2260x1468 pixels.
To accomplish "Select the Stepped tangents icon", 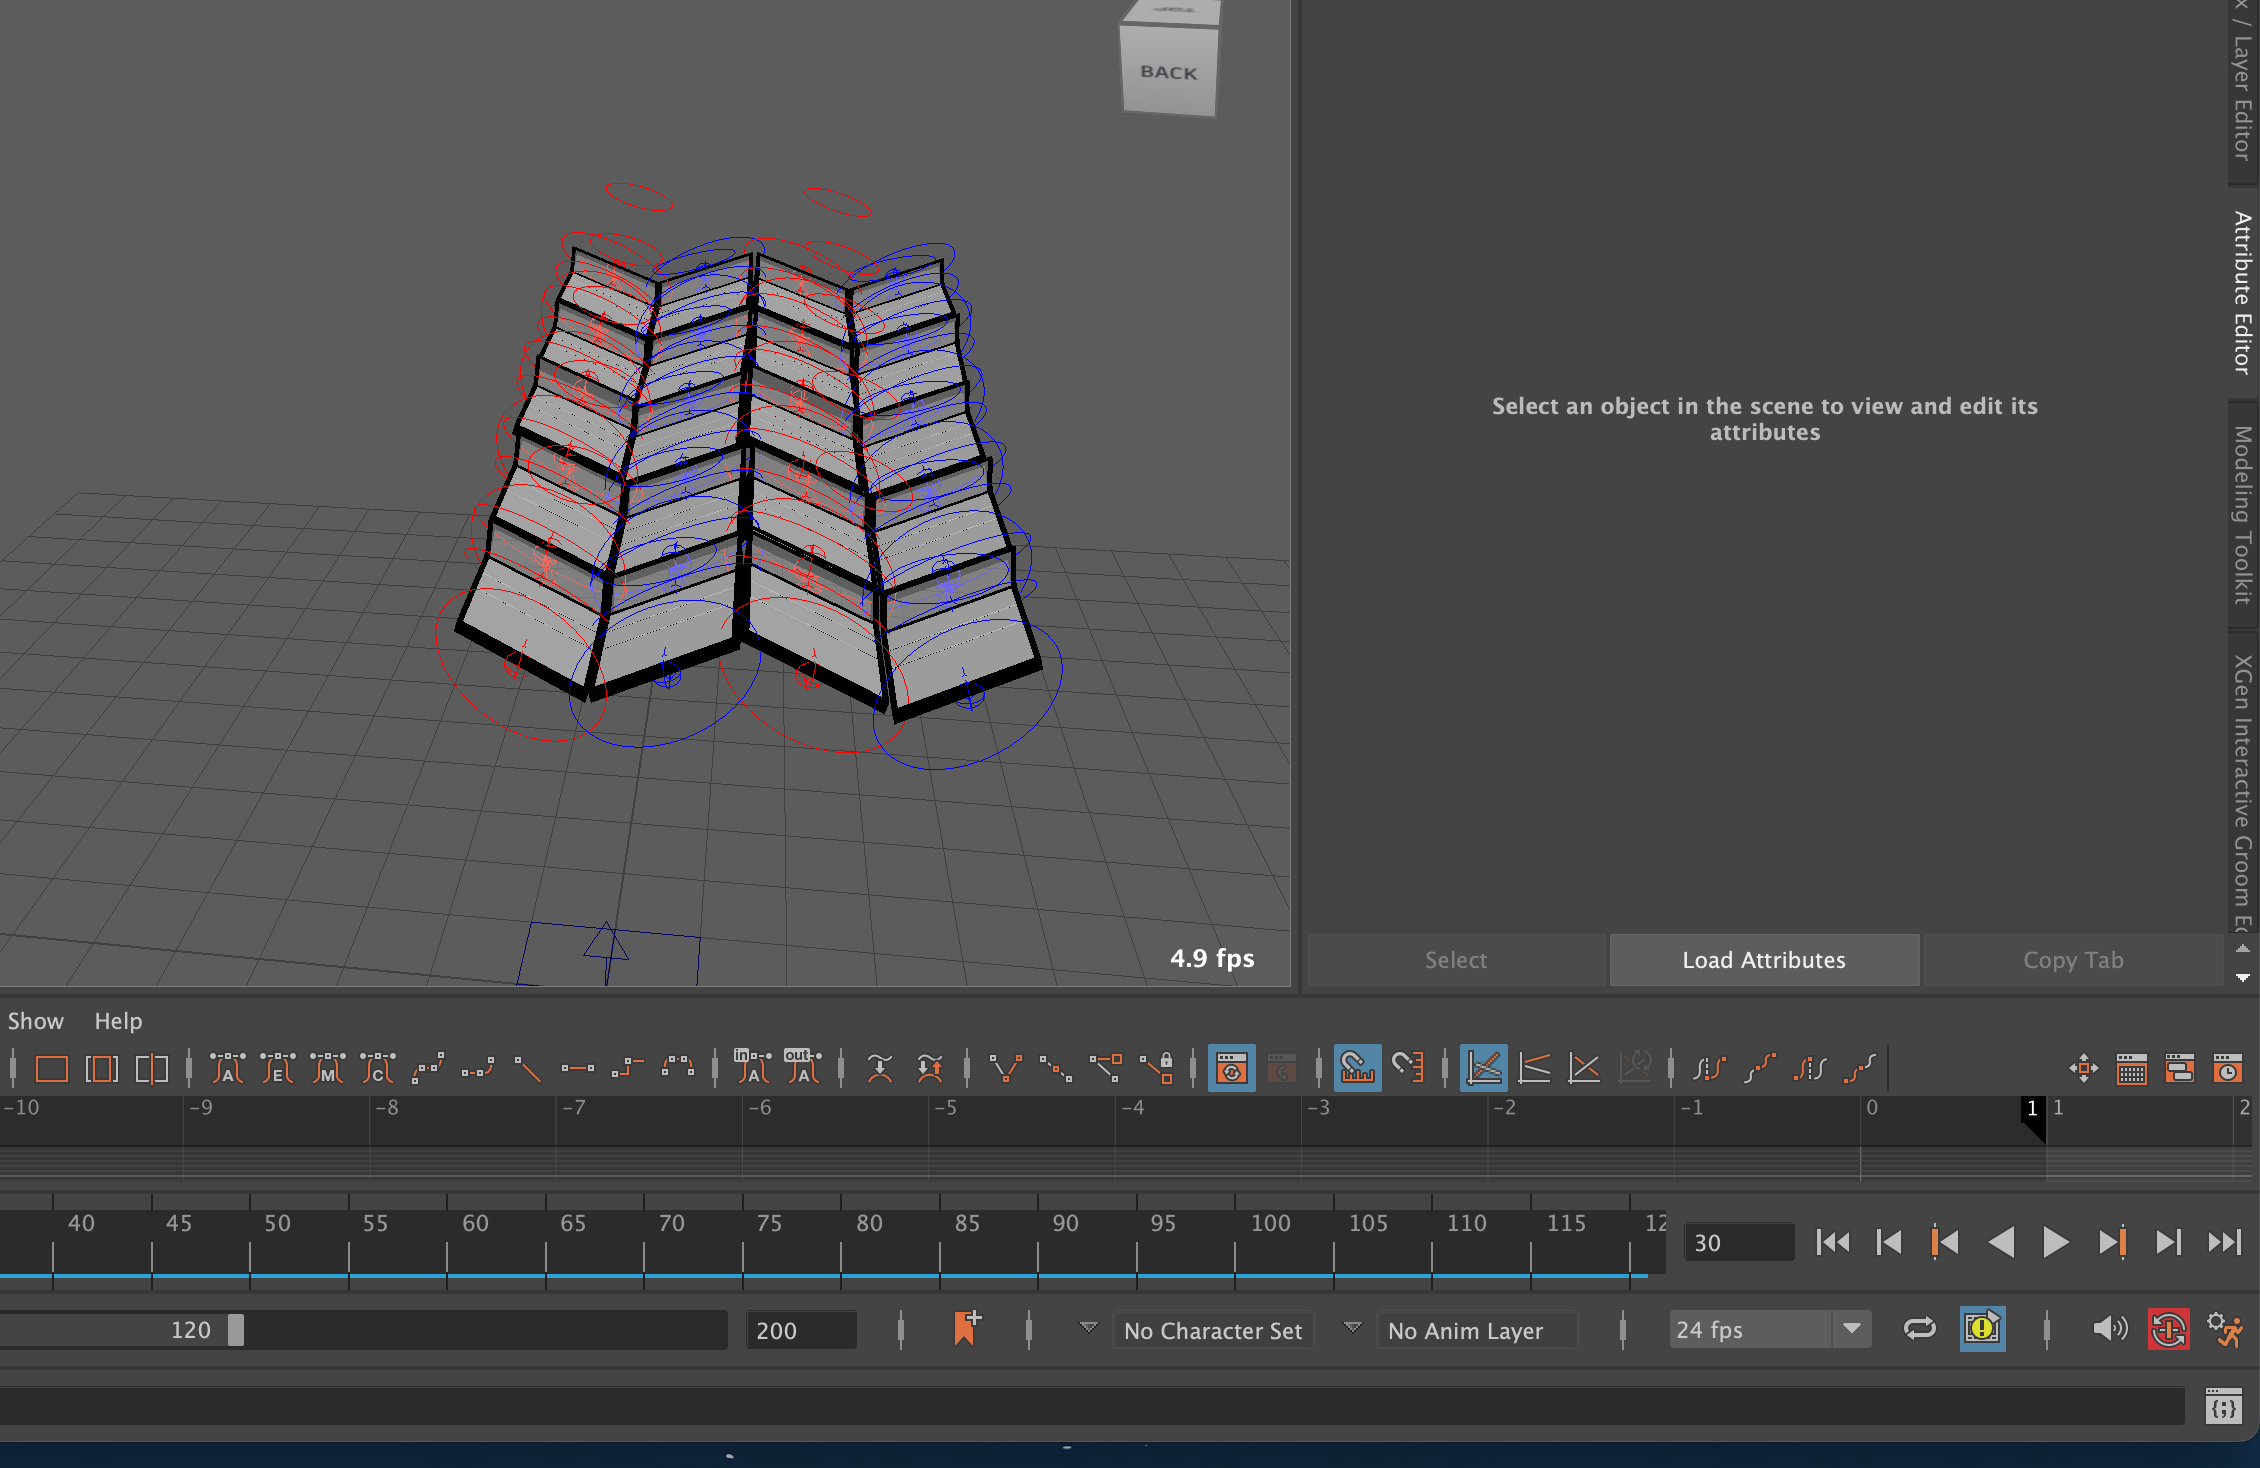I will click(627, 1068).
